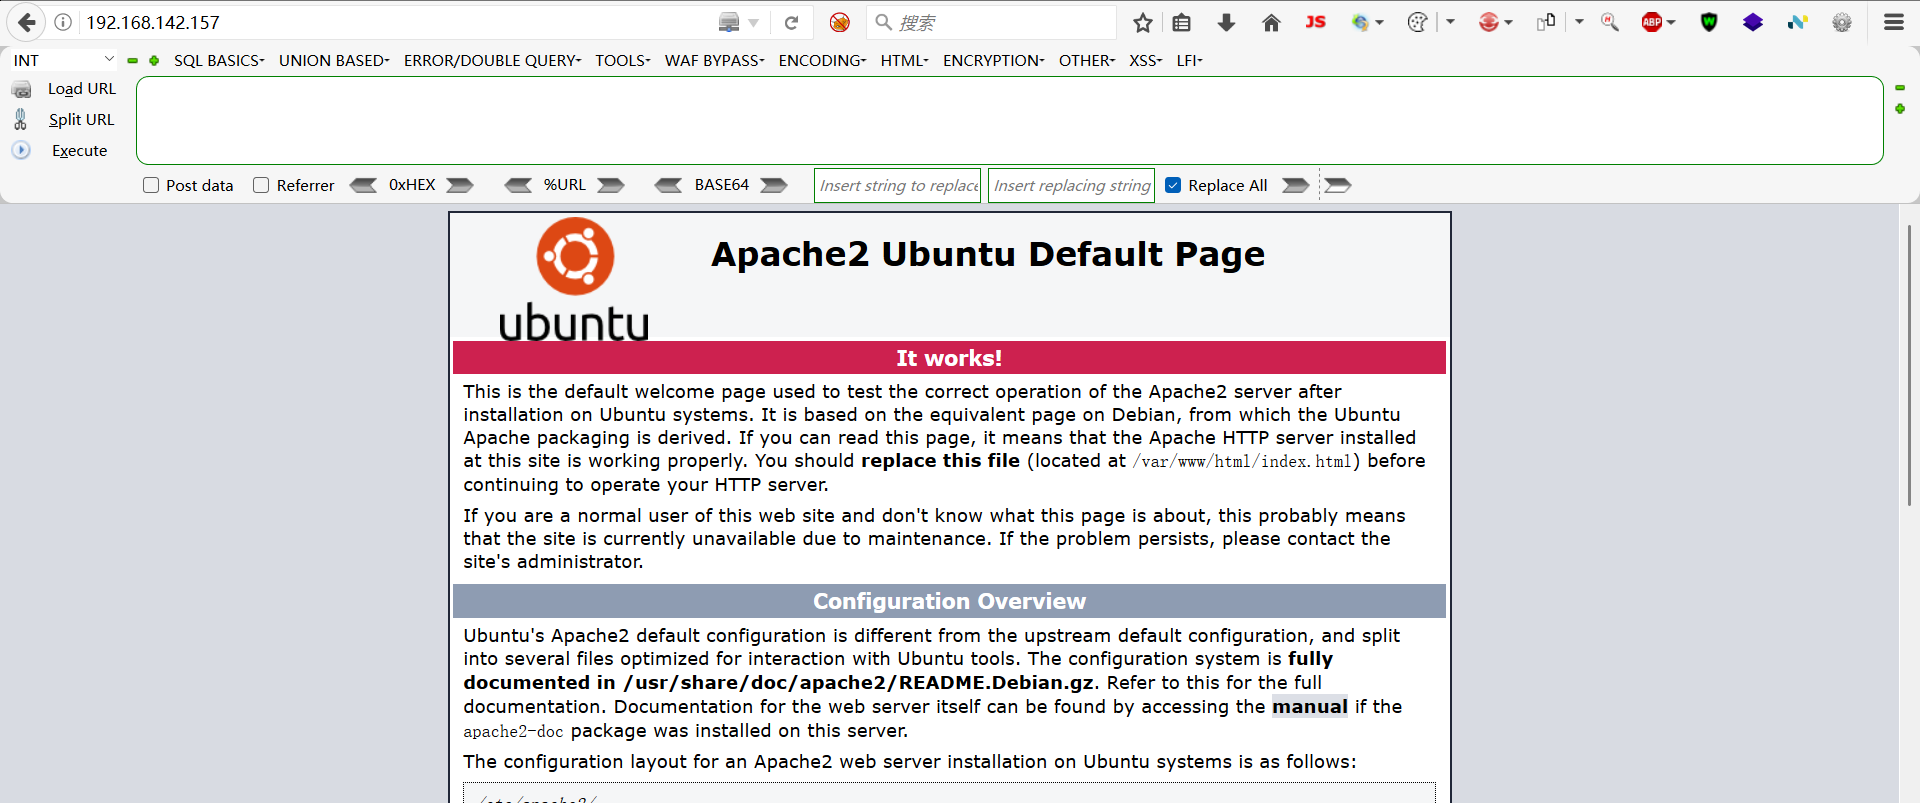Image resolution: width=1920 pixels, height=803 pixels.
Task: Click green plus right of URL box
Action: click(1900, 108)
